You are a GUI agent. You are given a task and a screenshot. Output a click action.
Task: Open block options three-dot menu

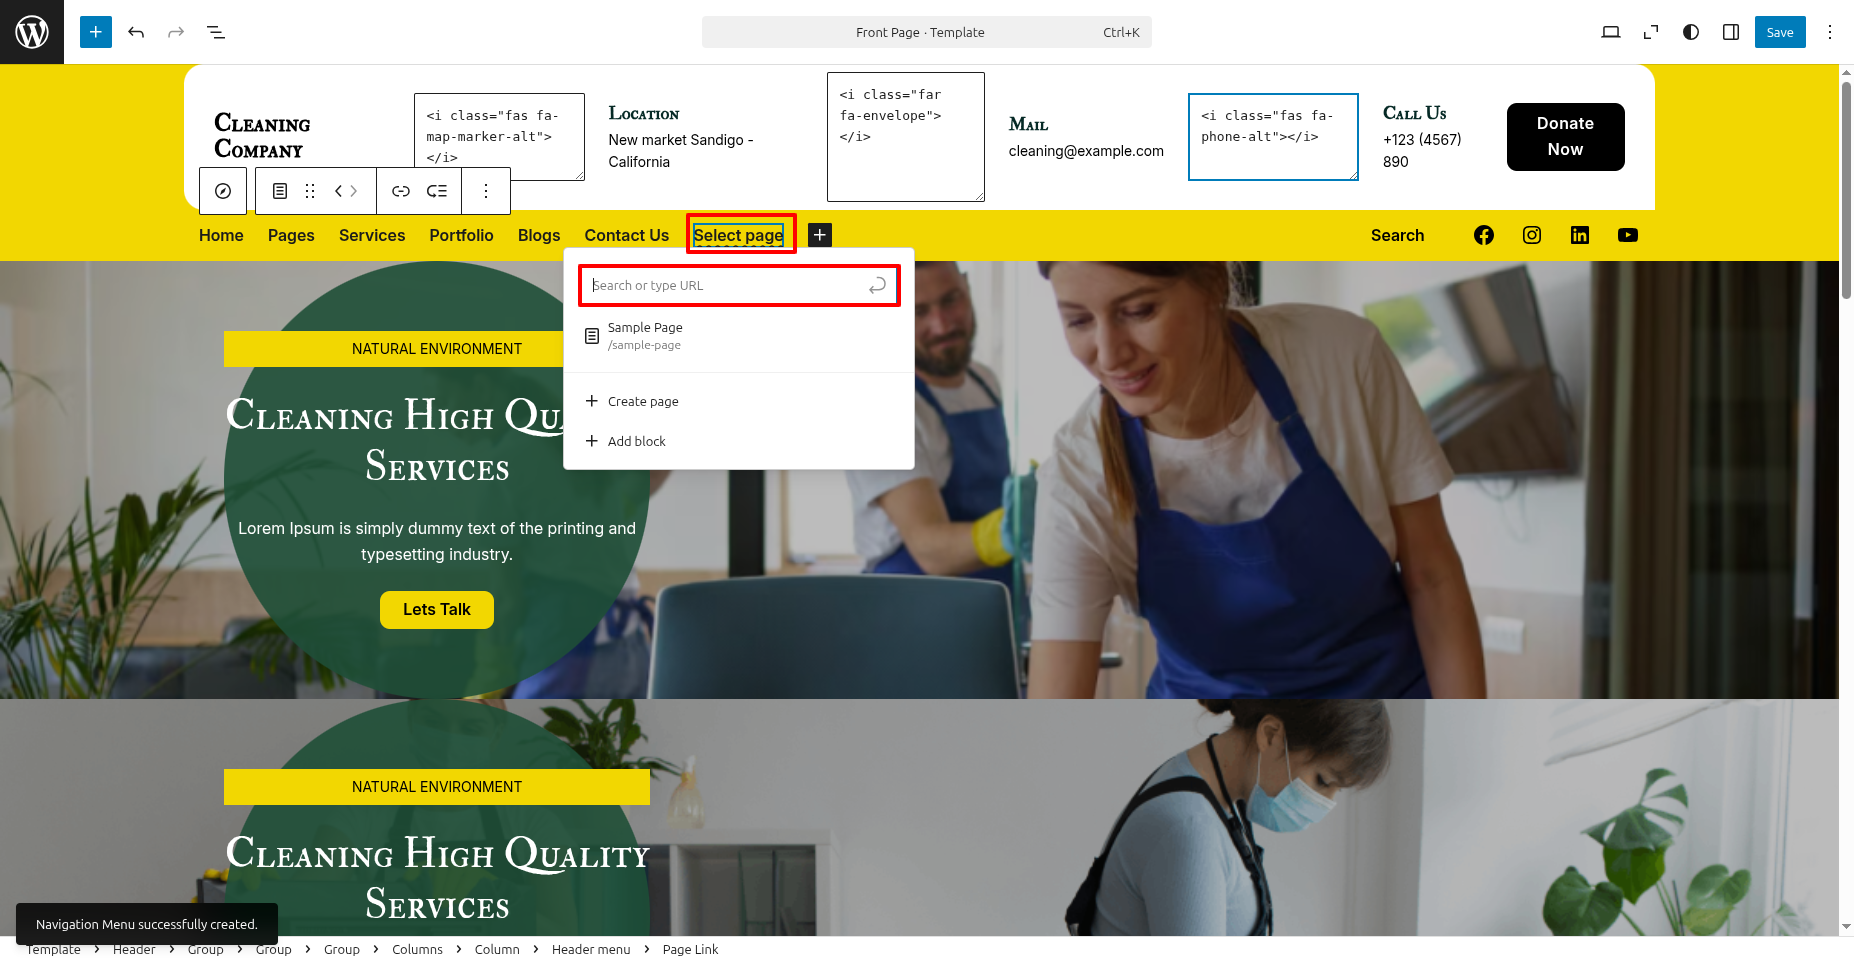486,191
